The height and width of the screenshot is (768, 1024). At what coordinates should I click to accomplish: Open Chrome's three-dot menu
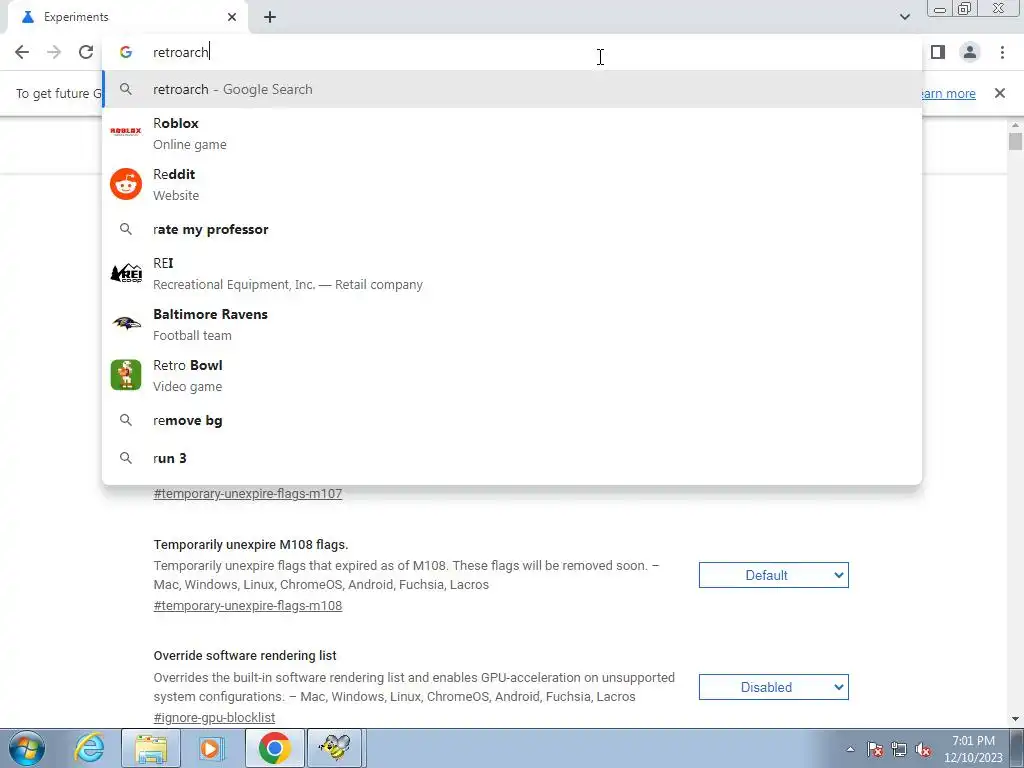pyautogui.click(x=1002, y=52)
